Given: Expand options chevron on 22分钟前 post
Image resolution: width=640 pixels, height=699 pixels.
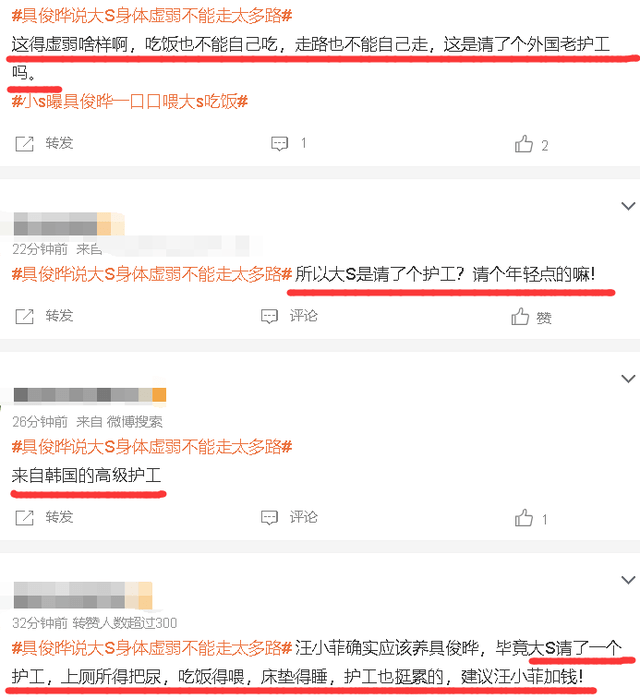Looking at the screenshot, I should coord(628,206).
